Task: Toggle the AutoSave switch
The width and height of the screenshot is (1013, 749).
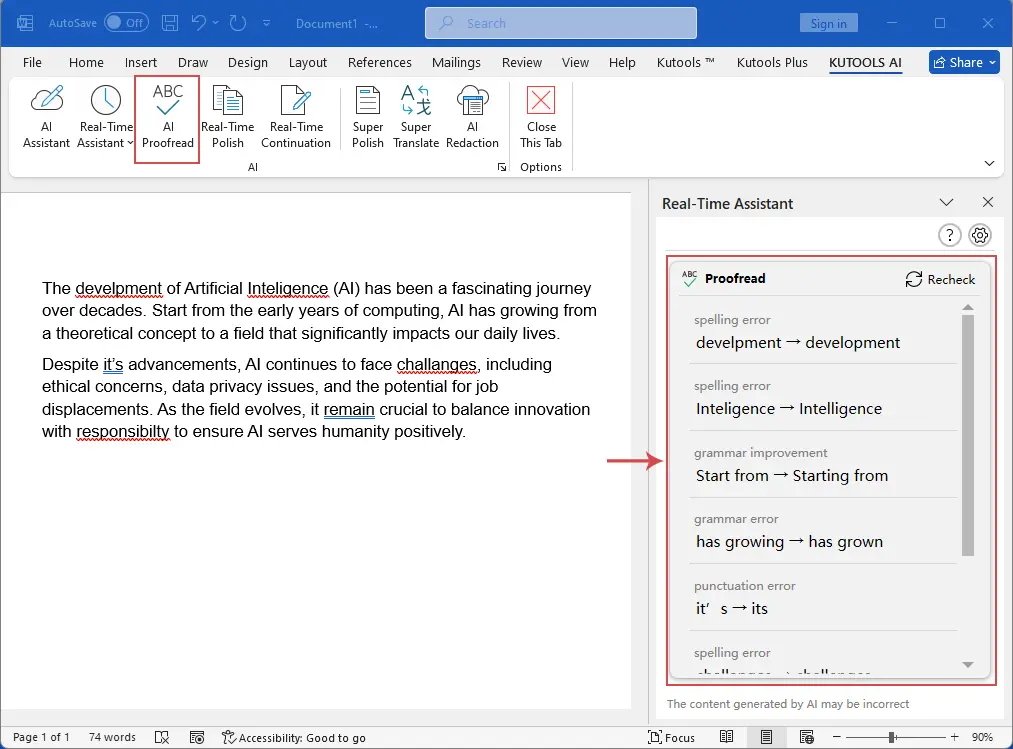Action: 126,22
